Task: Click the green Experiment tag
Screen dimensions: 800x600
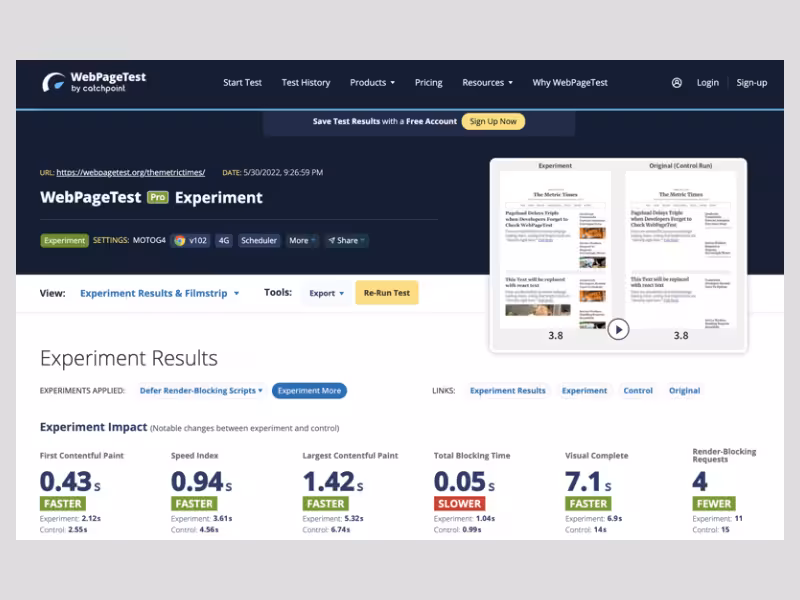Action: (65, 240)
